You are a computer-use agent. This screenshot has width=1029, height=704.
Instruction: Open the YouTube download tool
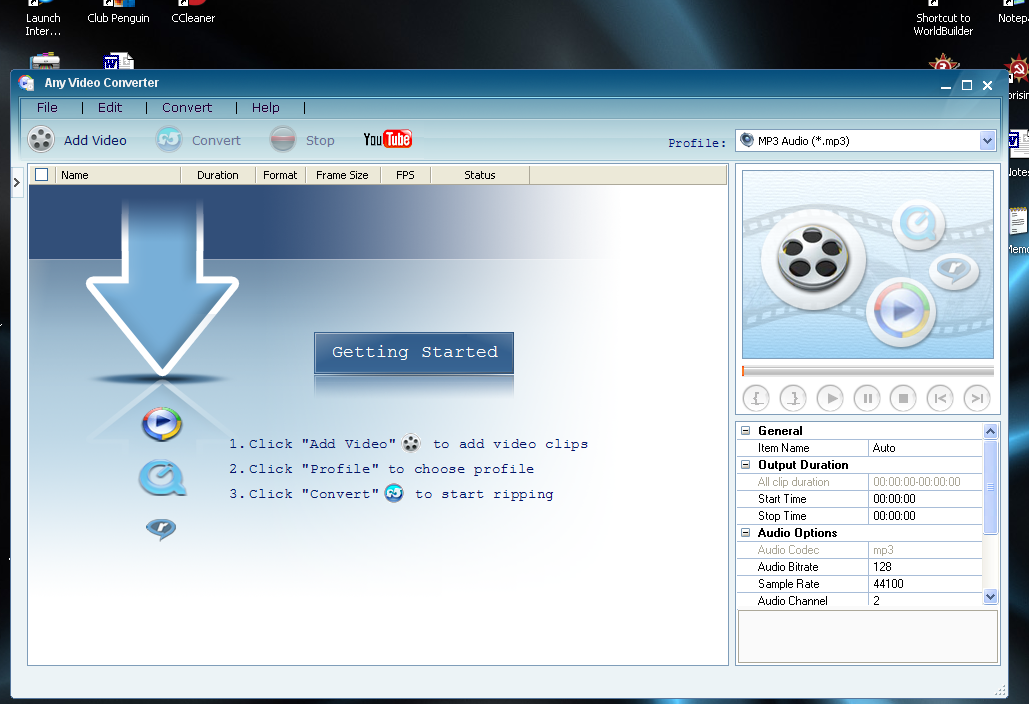pos(387,140)
